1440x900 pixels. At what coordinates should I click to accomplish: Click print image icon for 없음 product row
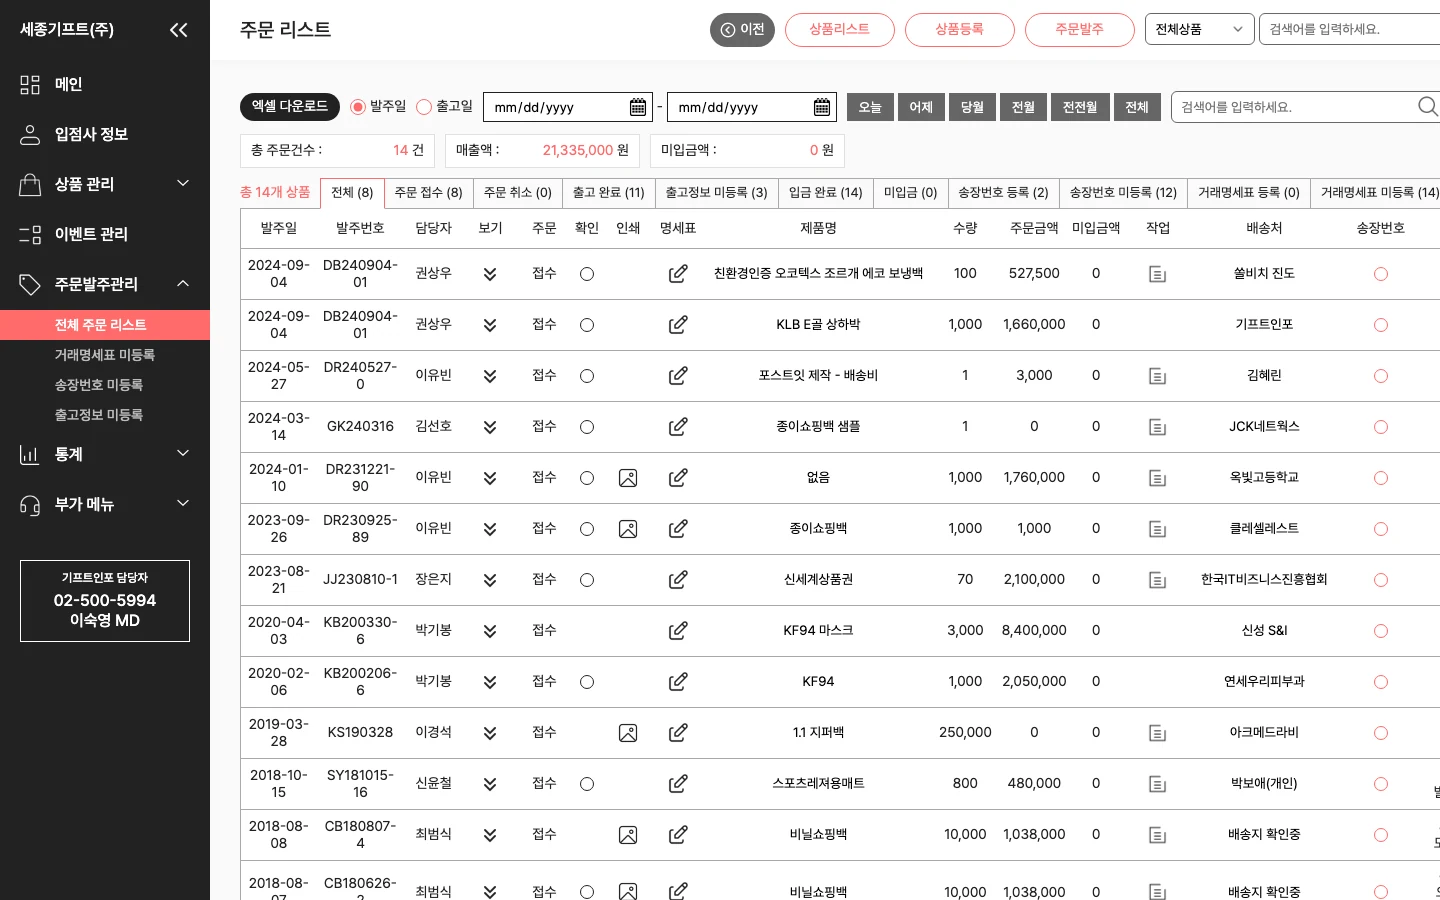coord(628,478)
